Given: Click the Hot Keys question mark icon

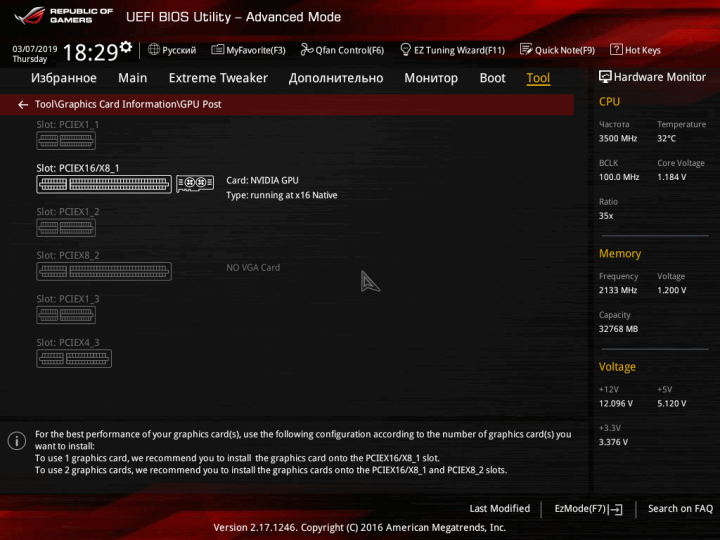Looking at the screenshot, I should tap(616, 50).
